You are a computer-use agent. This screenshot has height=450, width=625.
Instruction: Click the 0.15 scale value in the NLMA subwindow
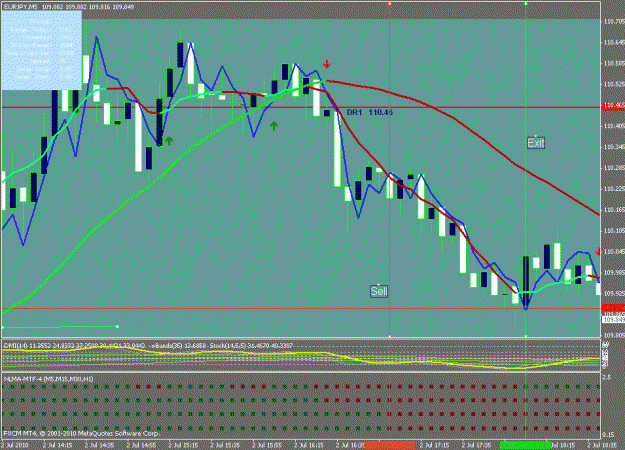click(x=608, y=434)
